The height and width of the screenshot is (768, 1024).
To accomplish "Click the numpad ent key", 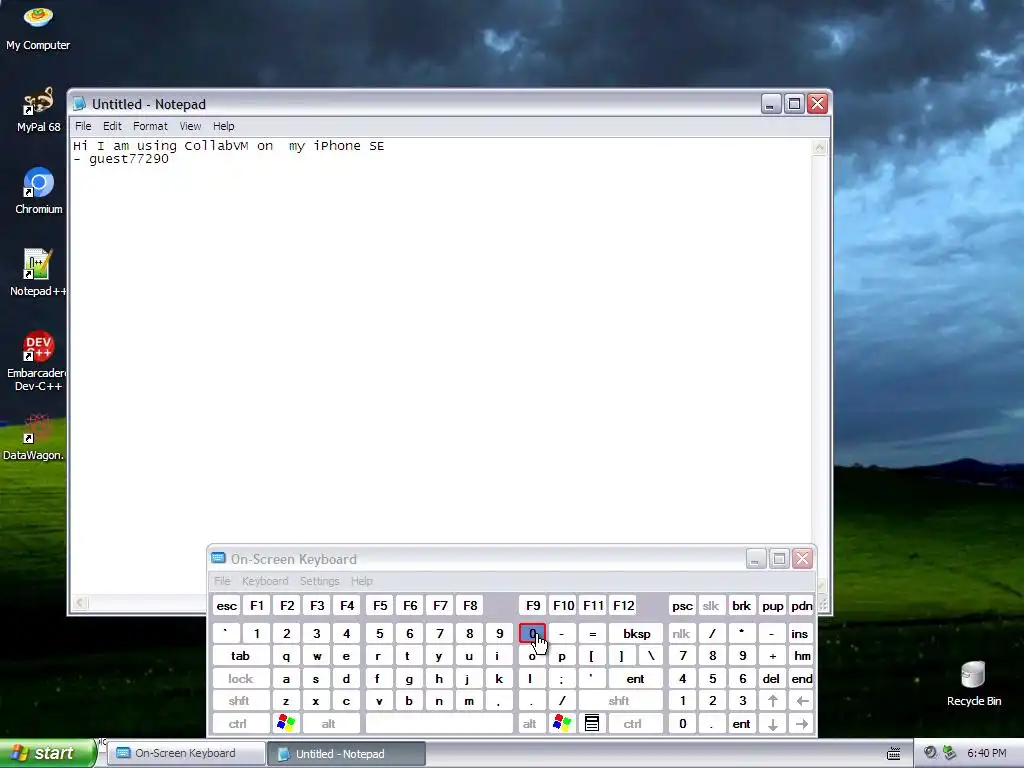I will coord(741,724).
